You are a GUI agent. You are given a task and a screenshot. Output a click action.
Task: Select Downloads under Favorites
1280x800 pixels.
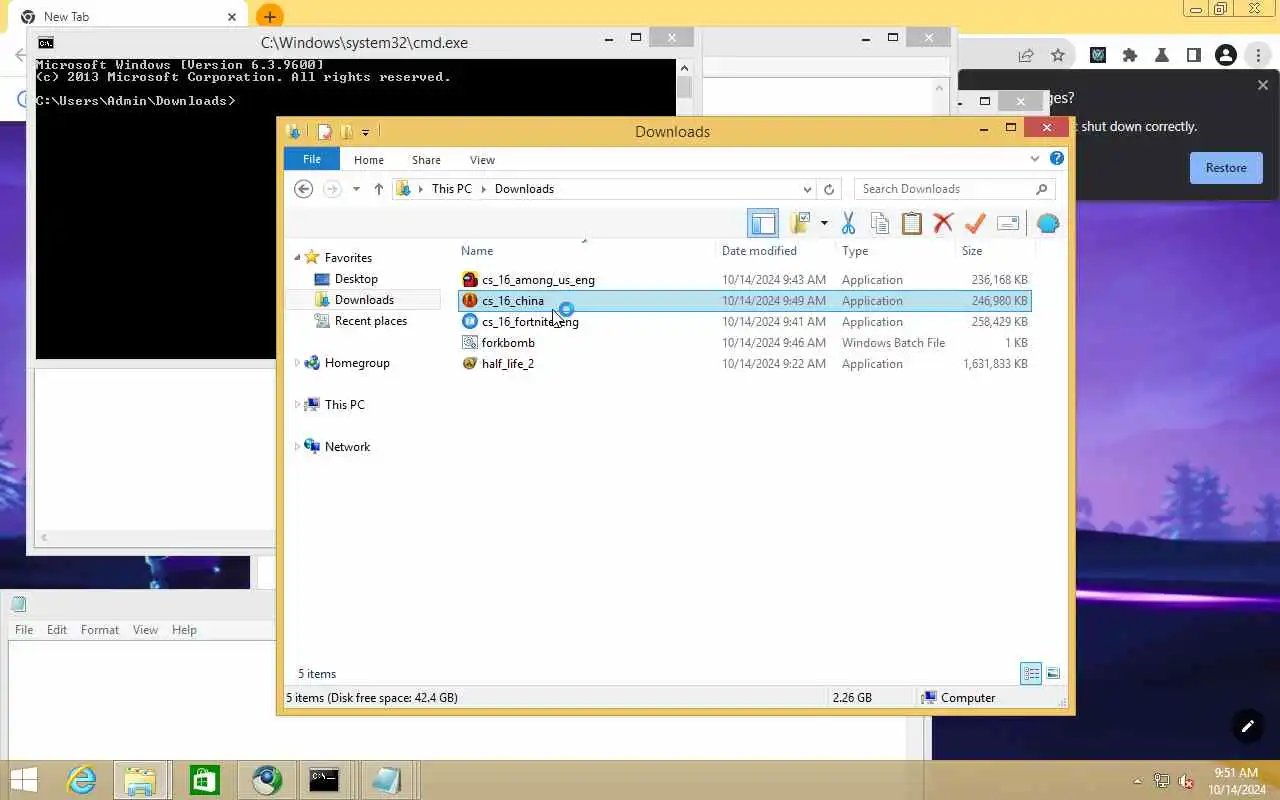[364, 300]
